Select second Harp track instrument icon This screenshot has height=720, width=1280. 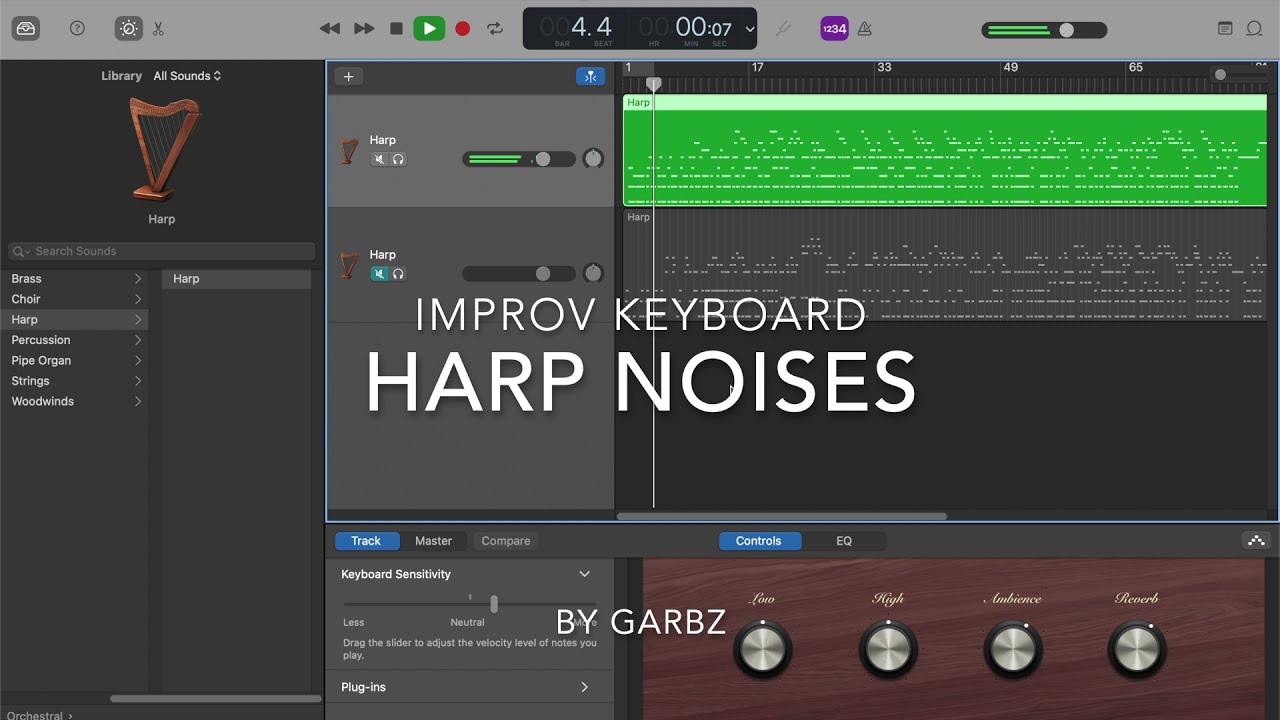point(349,266)
